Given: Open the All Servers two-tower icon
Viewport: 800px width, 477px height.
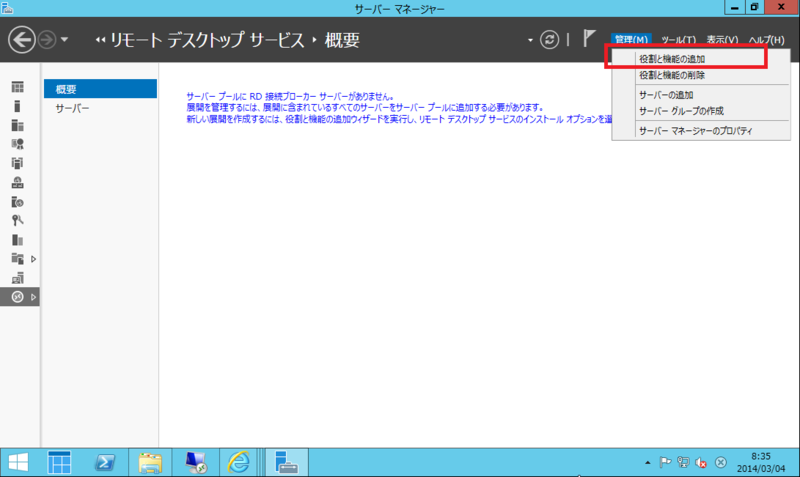Looking at the screenshot, I should (17, 125).
